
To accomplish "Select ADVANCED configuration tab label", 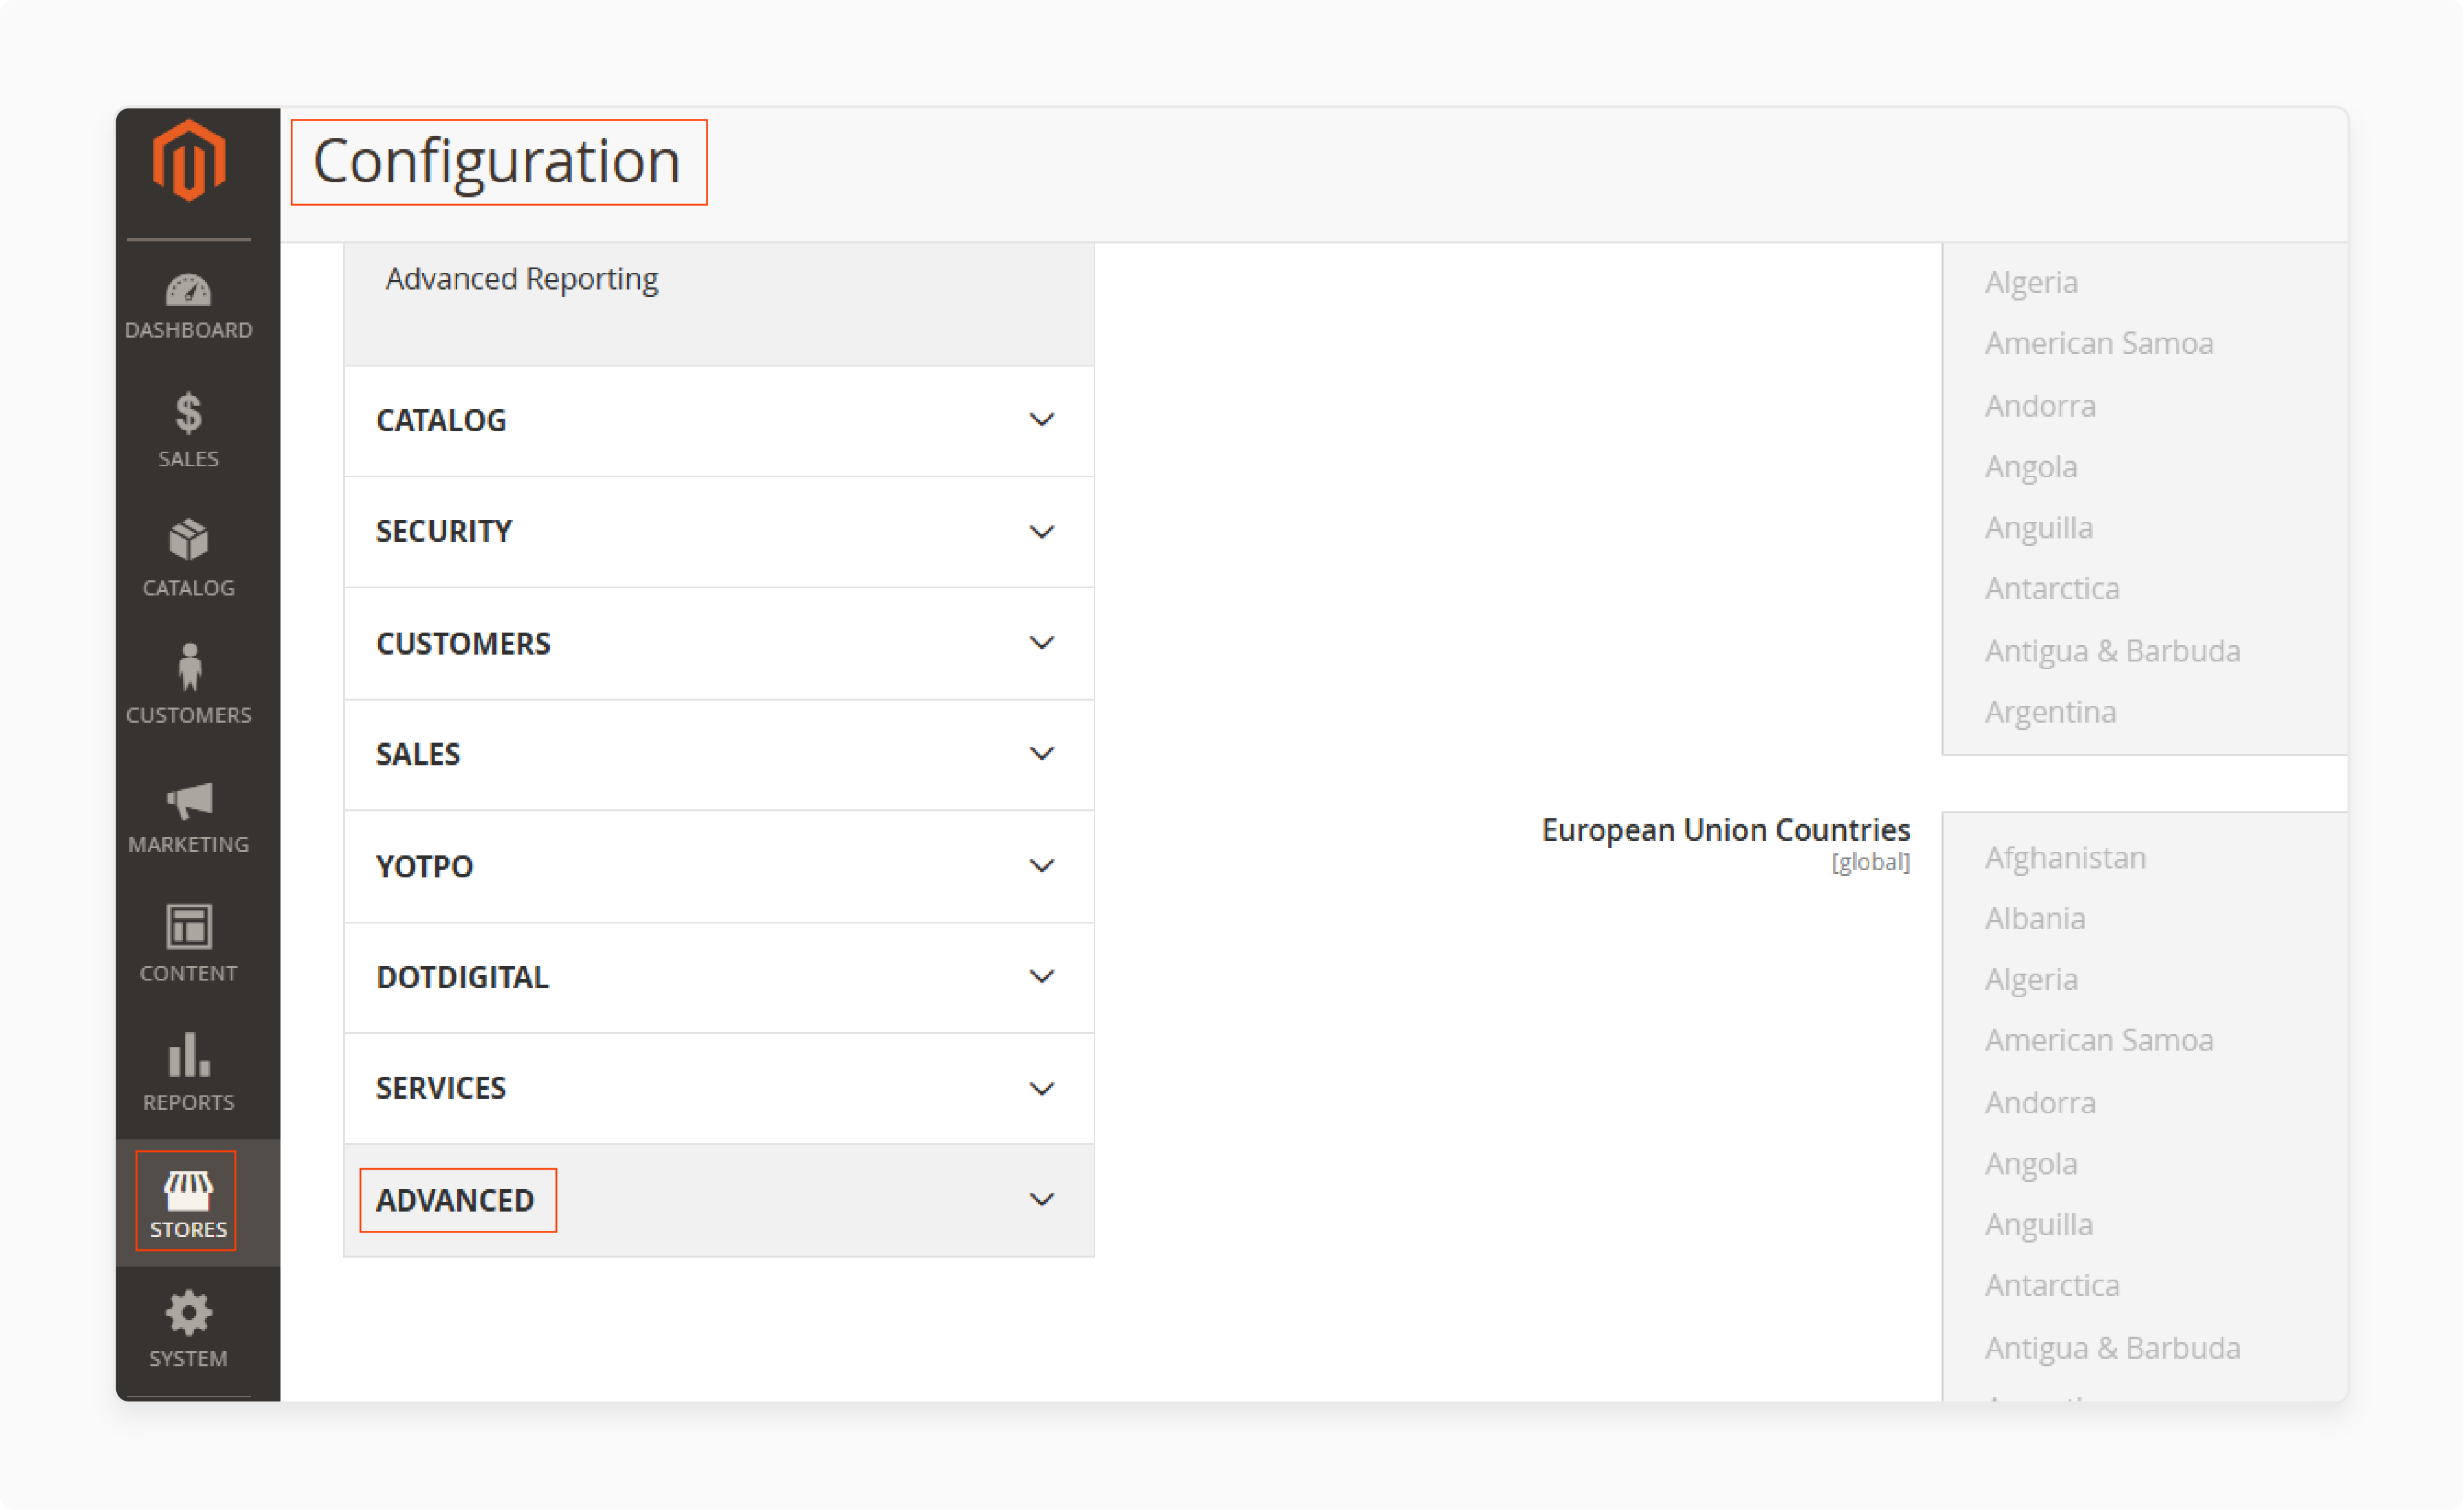I will point(455,1201).
